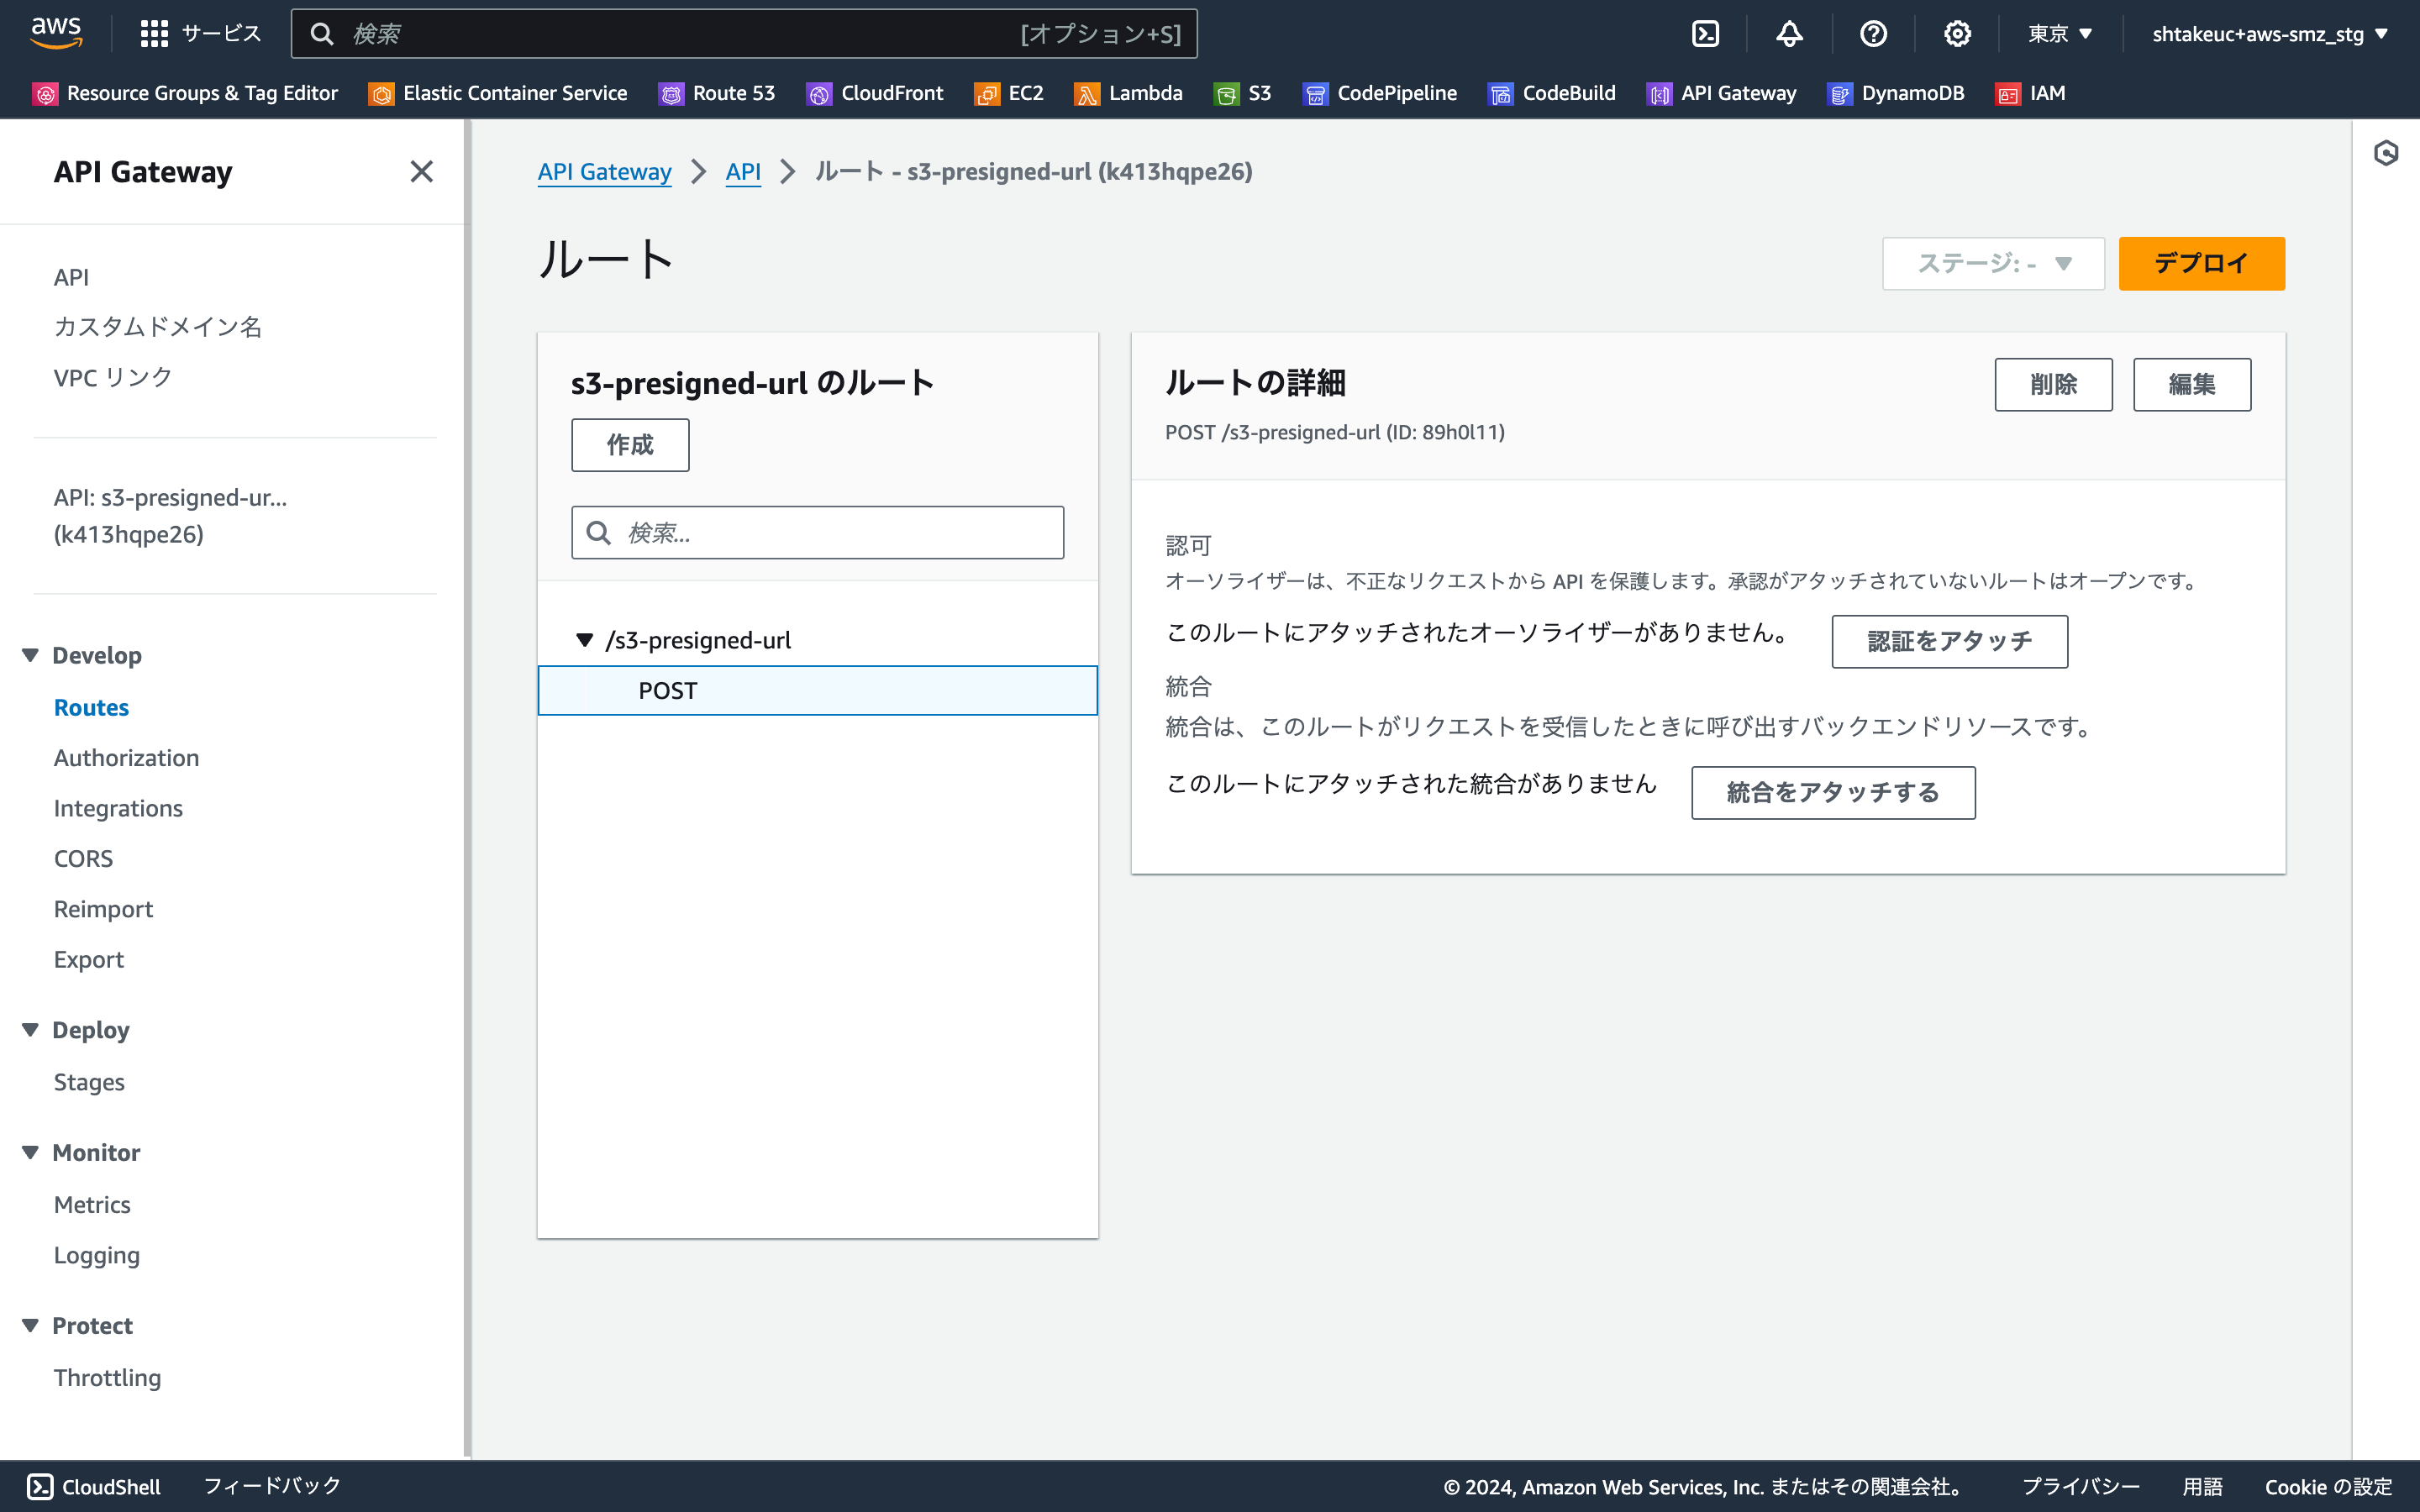The image size is (2420, 1512).
Task: Open the stage selector dropdown
Action: tap(1993, 263)
